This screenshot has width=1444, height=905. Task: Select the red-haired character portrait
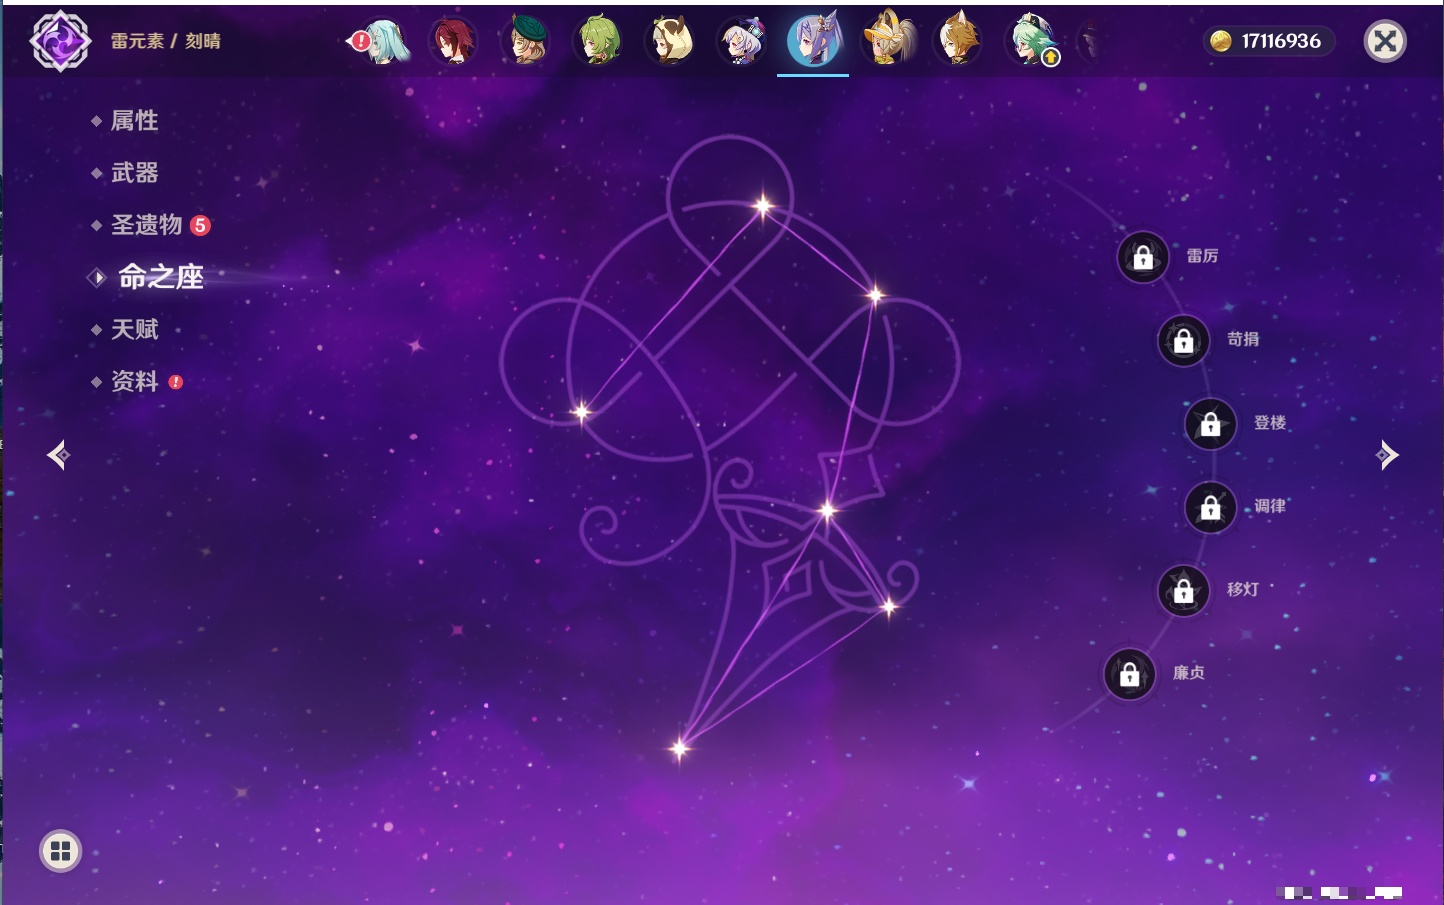pos(453,41)
